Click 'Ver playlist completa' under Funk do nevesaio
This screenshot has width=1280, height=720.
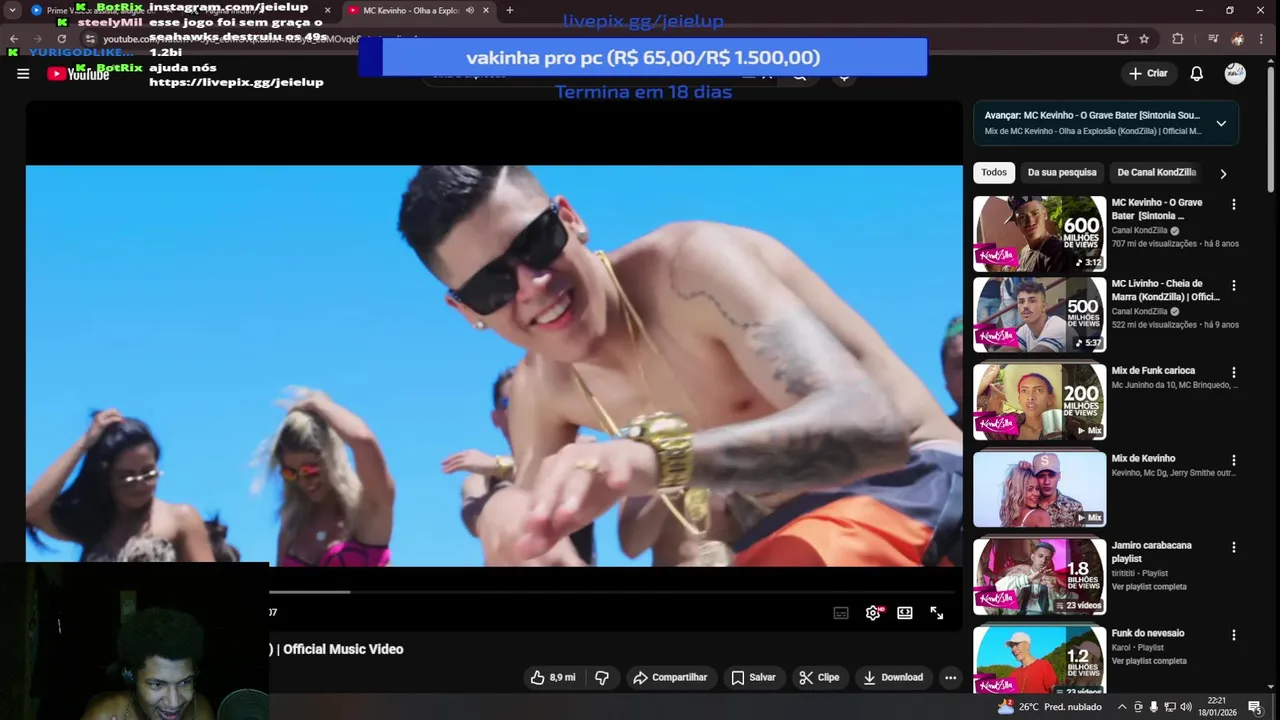(1149, 661)
